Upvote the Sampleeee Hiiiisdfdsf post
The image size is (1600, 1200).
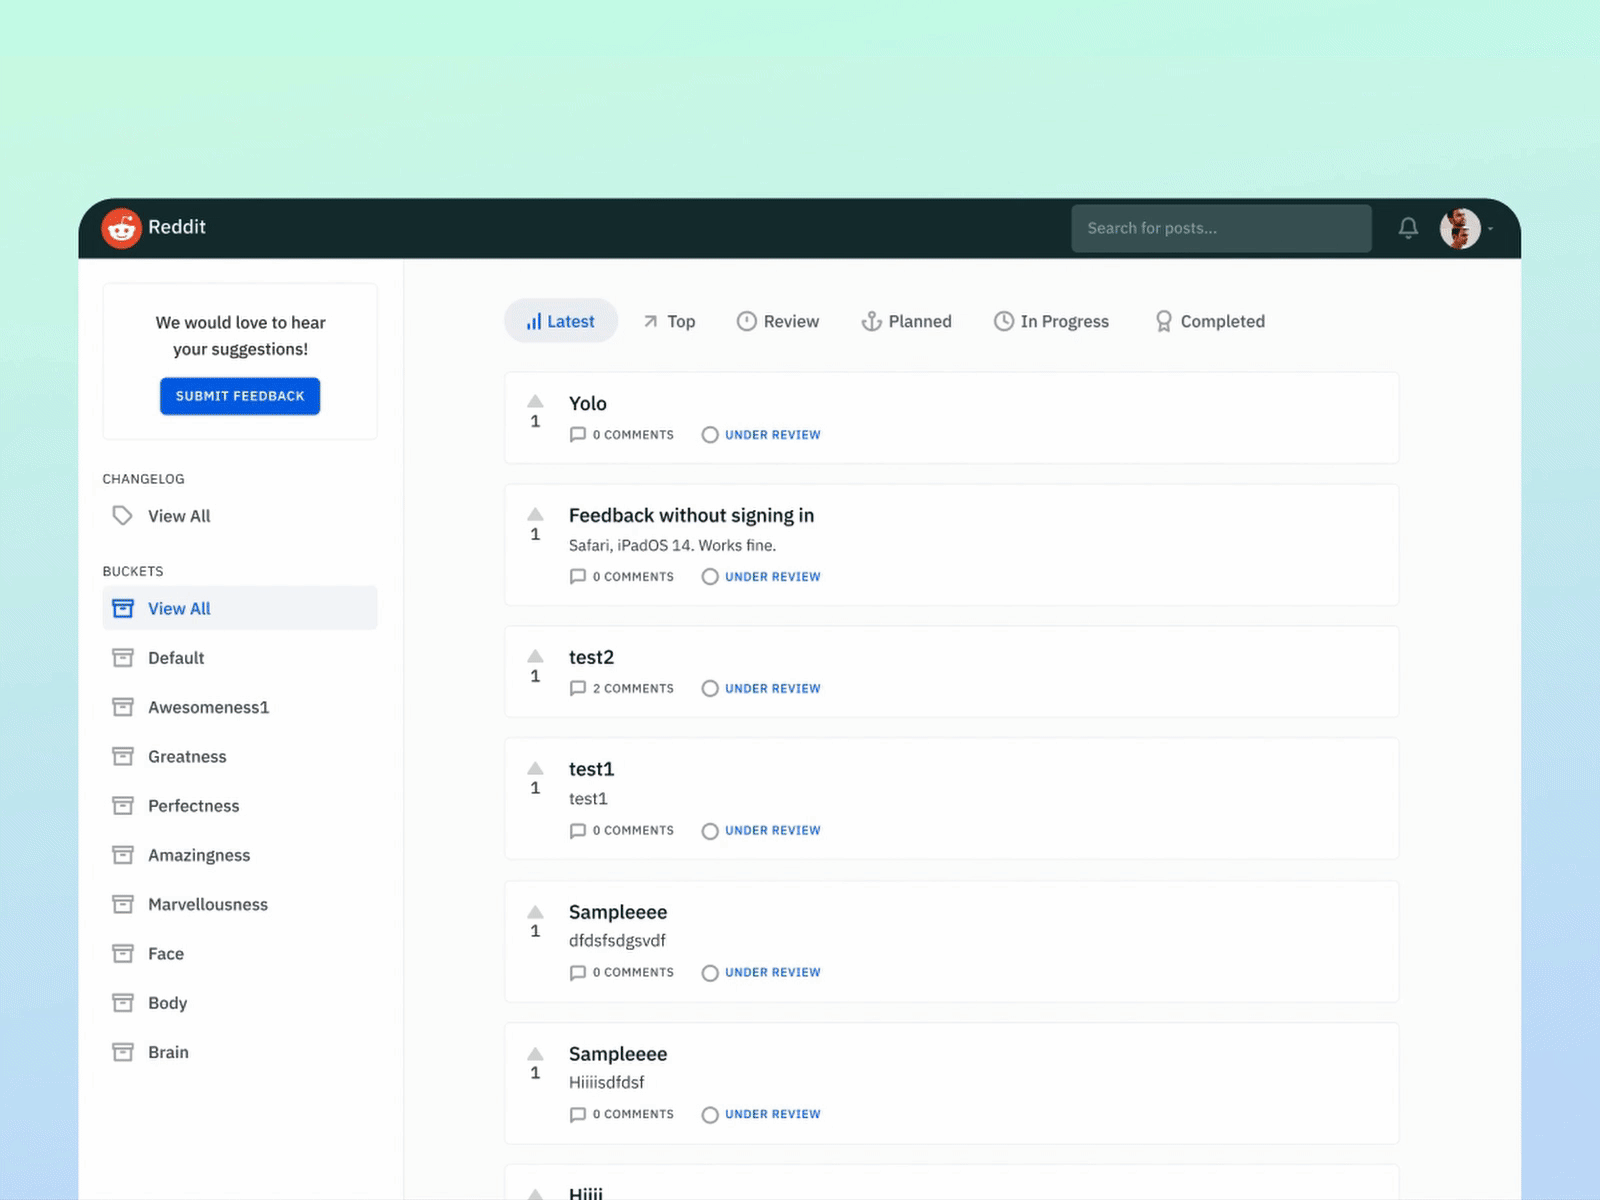(x=535, y=1053)
